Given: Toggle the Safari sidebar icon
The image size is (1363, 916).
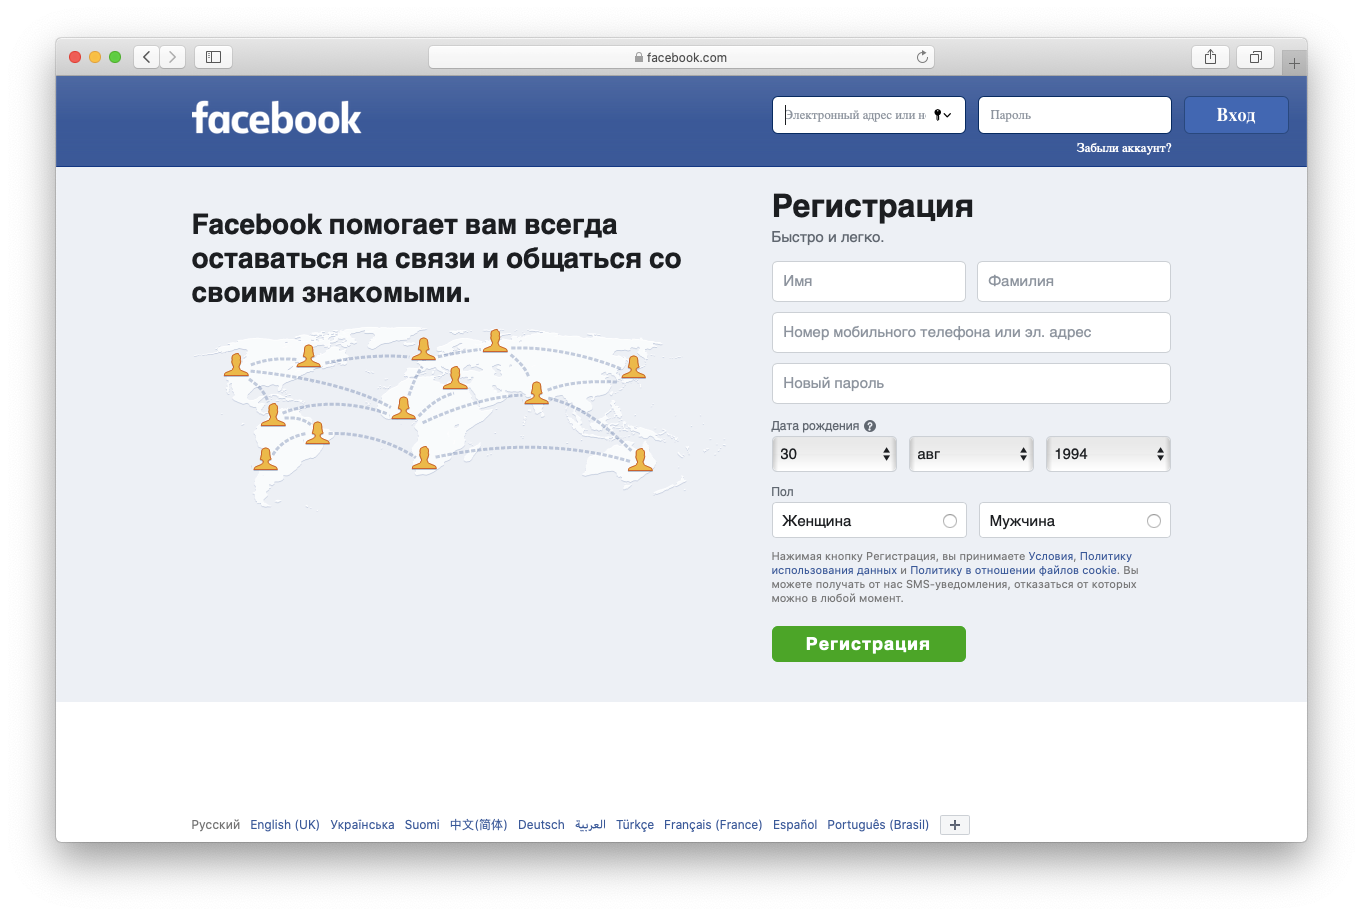Looking at the screenshot, I should coord(213,57).
